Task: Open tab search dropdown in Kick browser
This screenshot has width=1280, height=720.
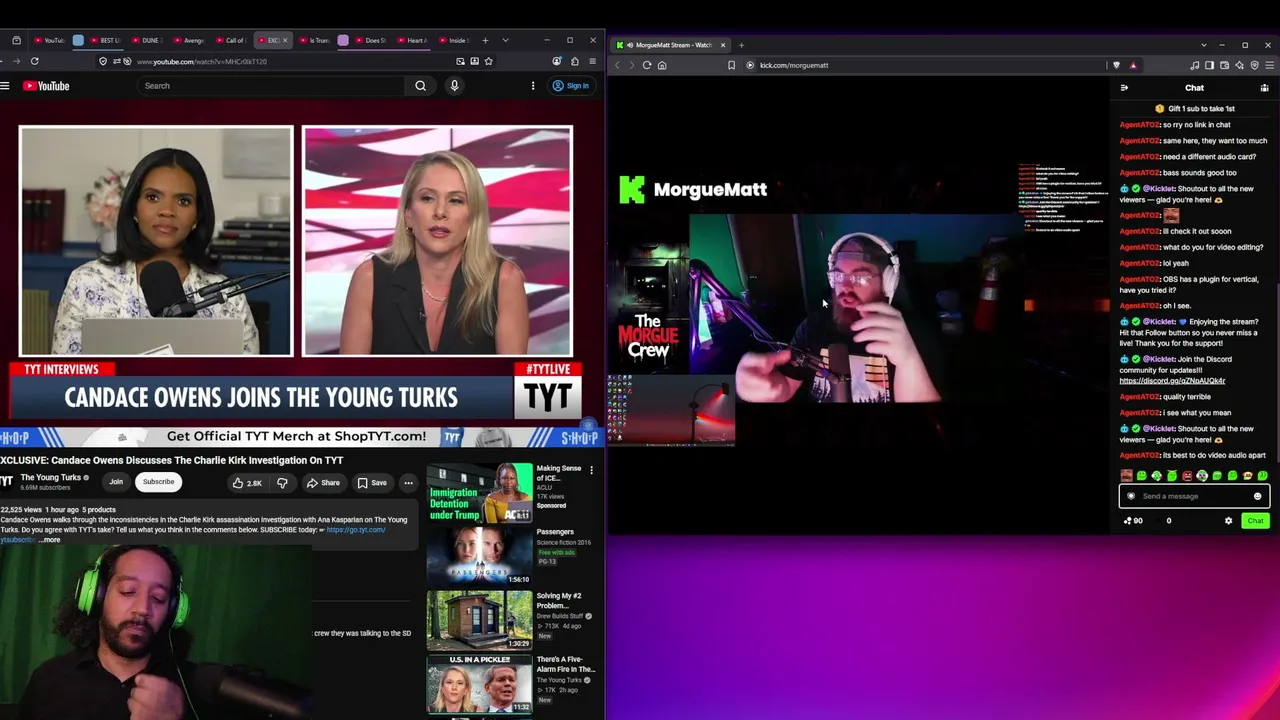Action: coord(1204,45)
